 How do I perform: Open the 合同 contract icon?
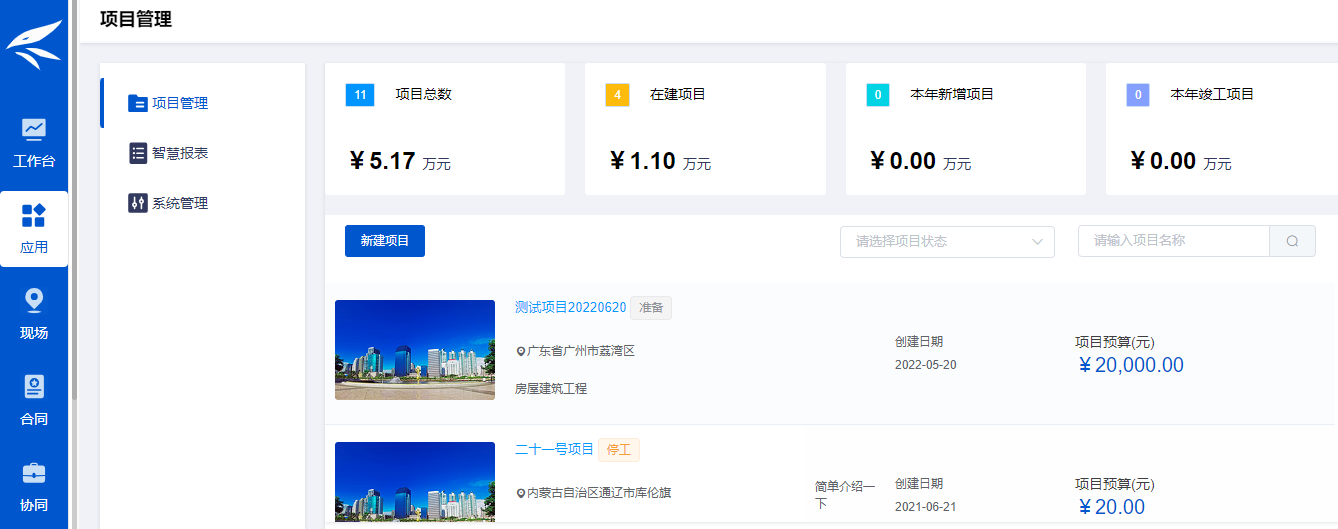34,387
